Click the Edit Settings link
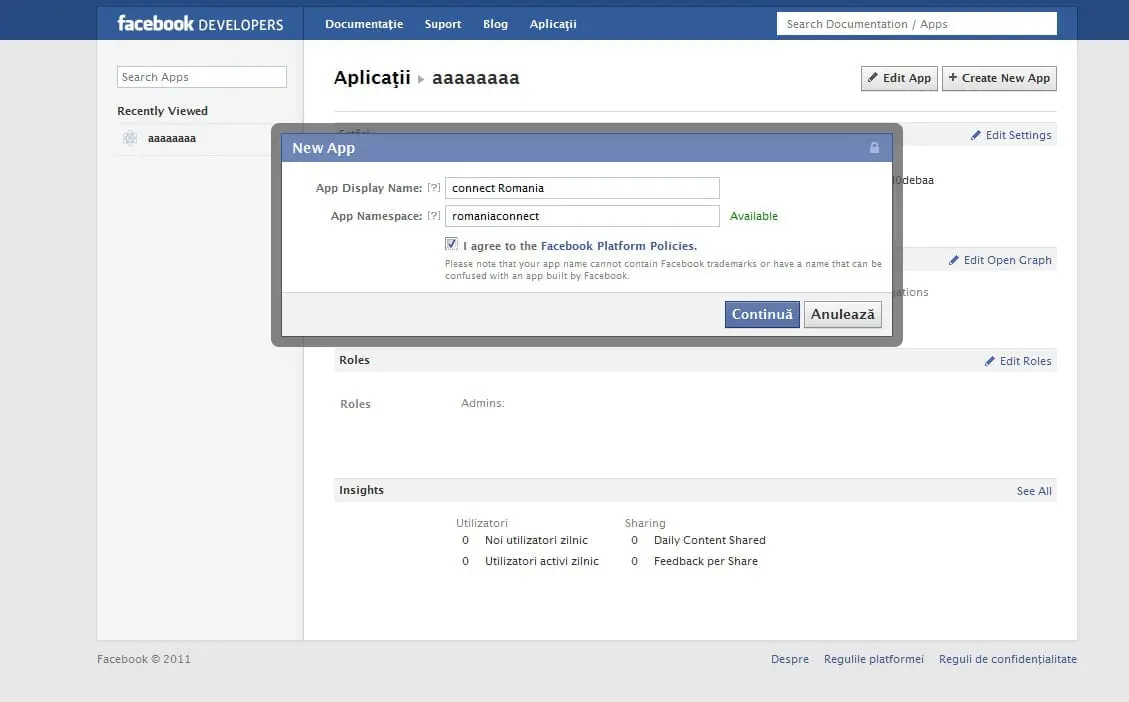The width and height of the screenshot is (1129, 702). click(1018, 135)
